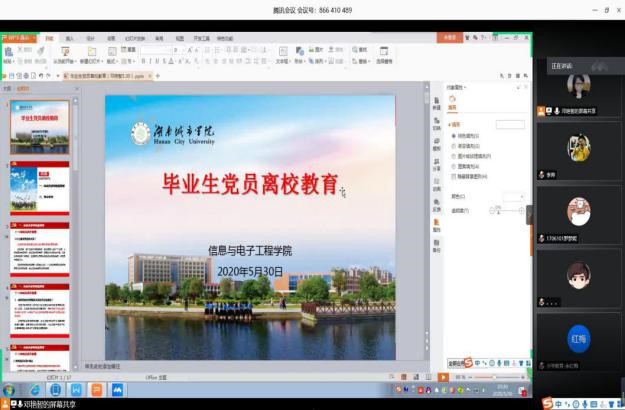This screenshot has height=410, width=625.
Task: Click the Bold formatting icon in the ribbon
Action: click(x=144, y=60)
